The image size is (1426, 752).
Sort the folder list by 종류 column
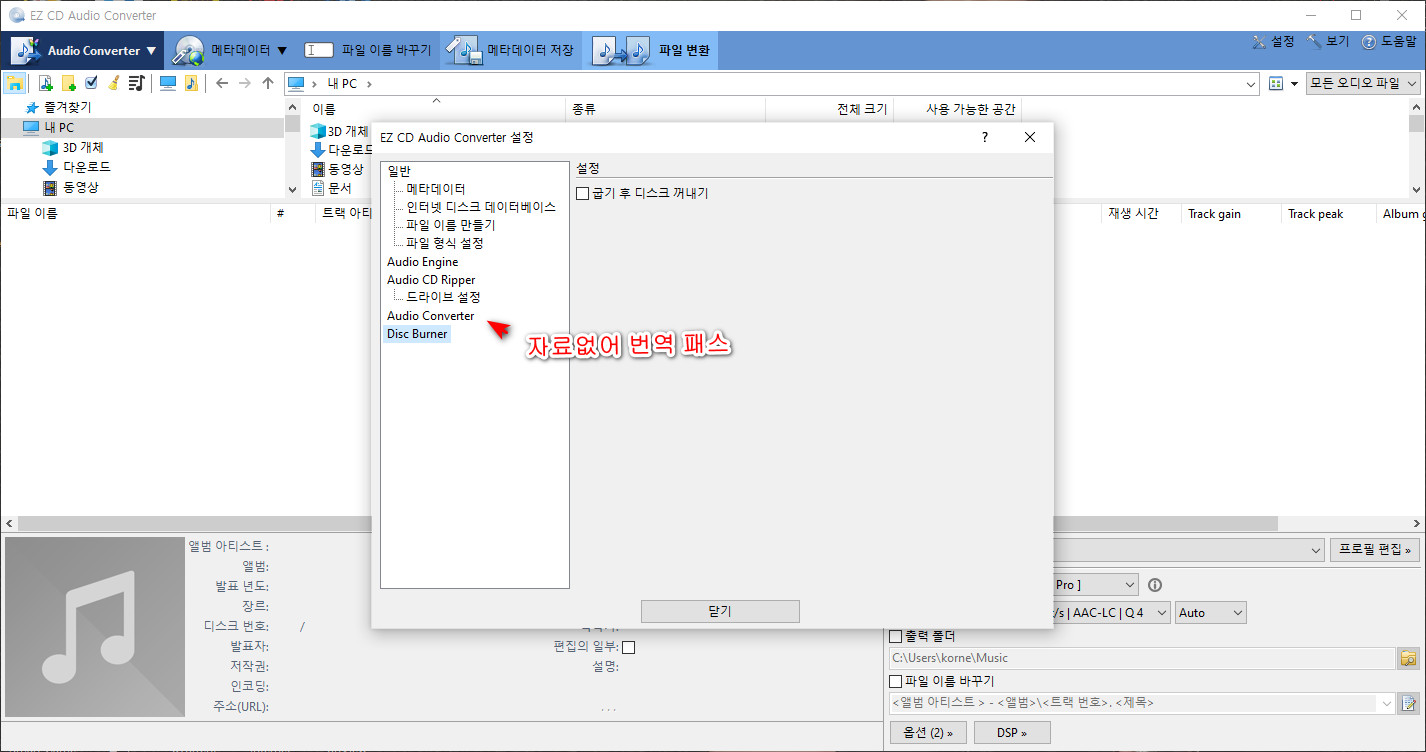[665, 109]
